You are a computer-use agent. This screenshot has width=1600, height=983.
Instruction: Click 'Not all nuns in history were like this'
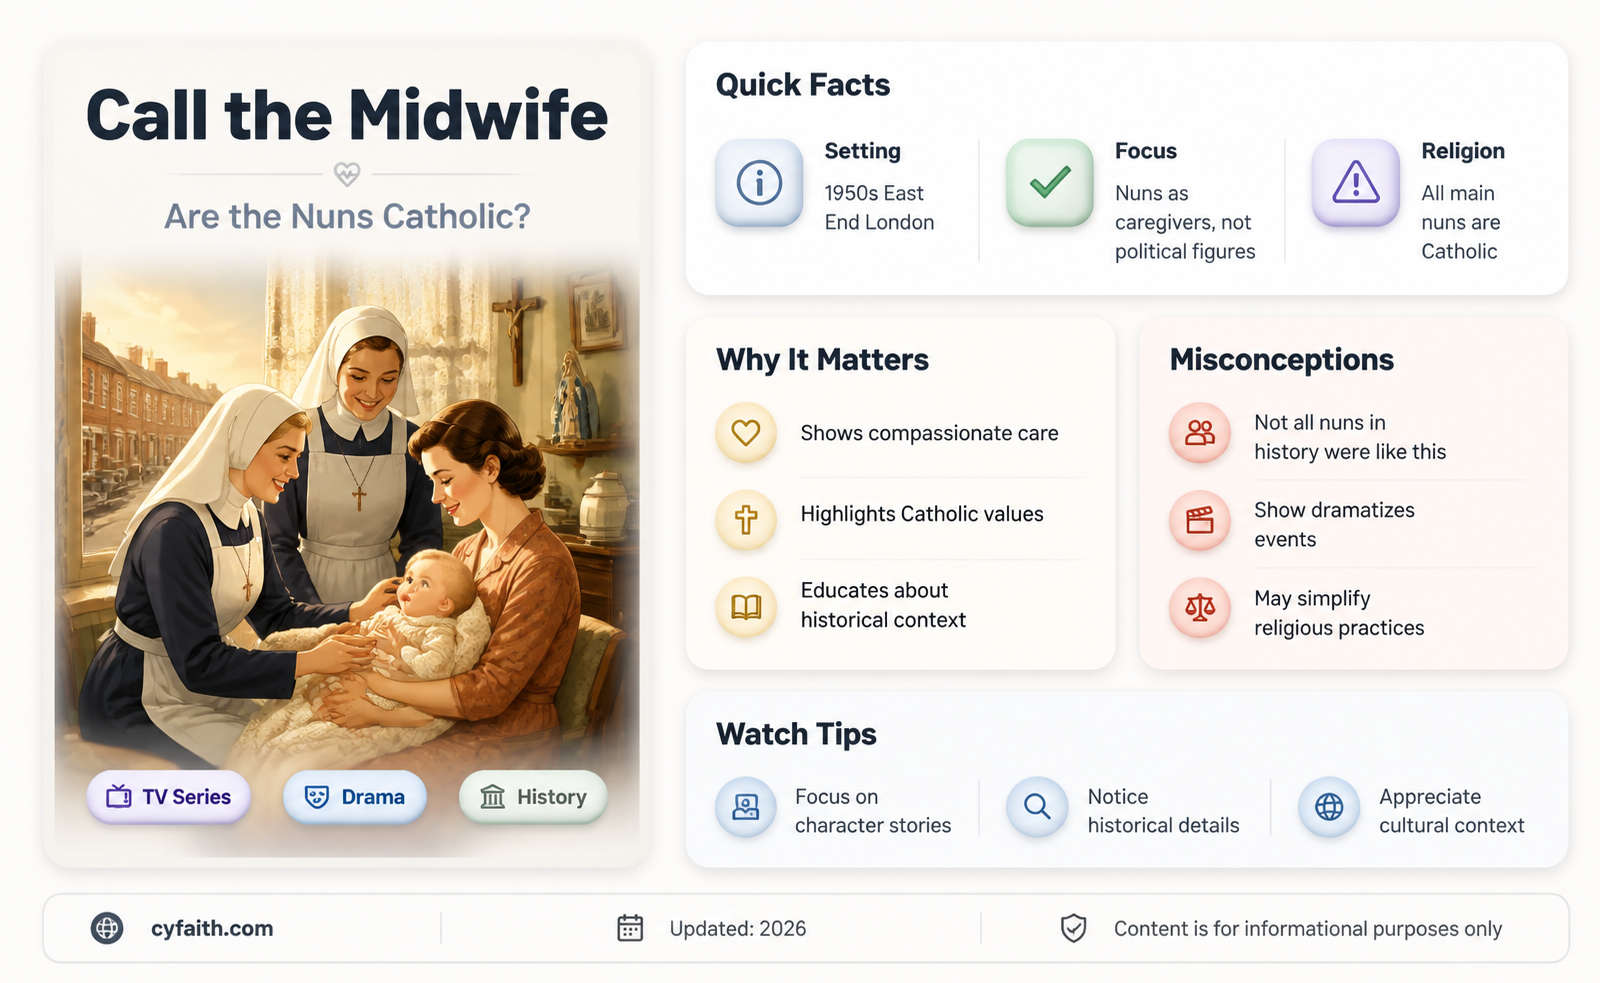pos(1350,437)
